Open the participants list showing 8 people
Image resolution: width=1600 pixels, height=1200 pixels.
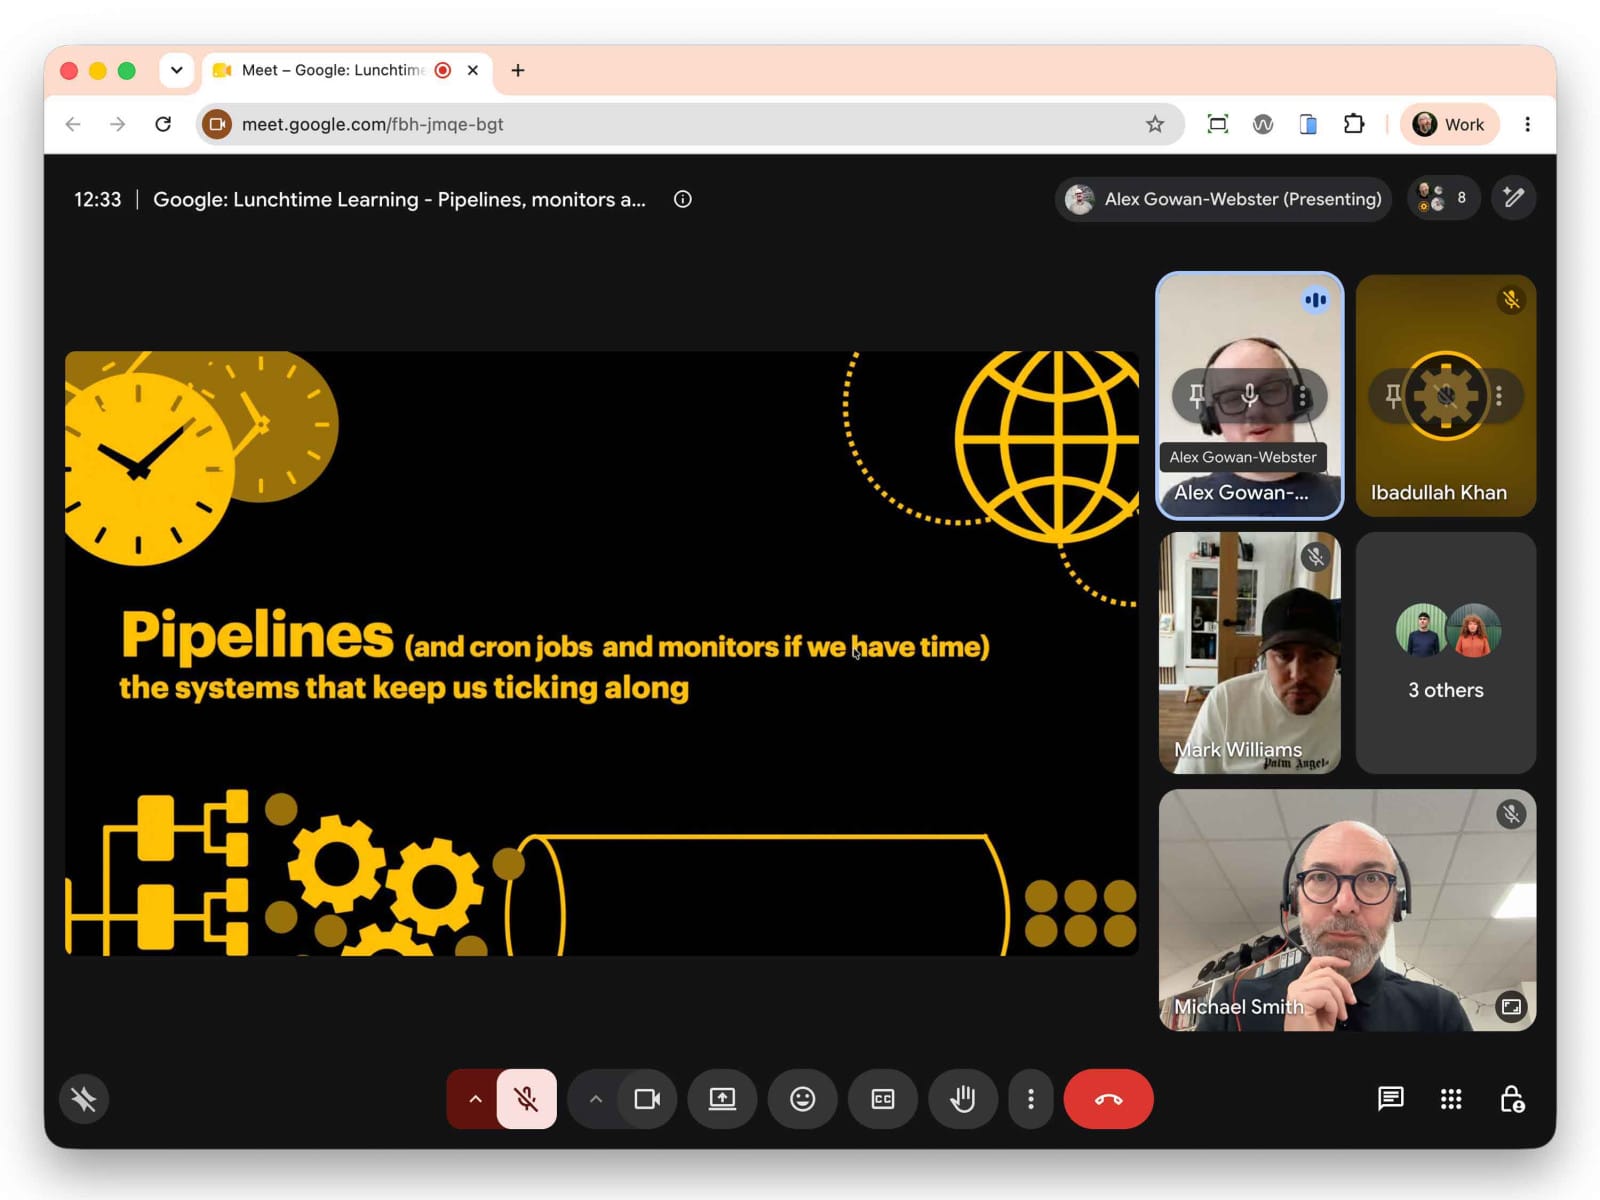coord(1443,198)
